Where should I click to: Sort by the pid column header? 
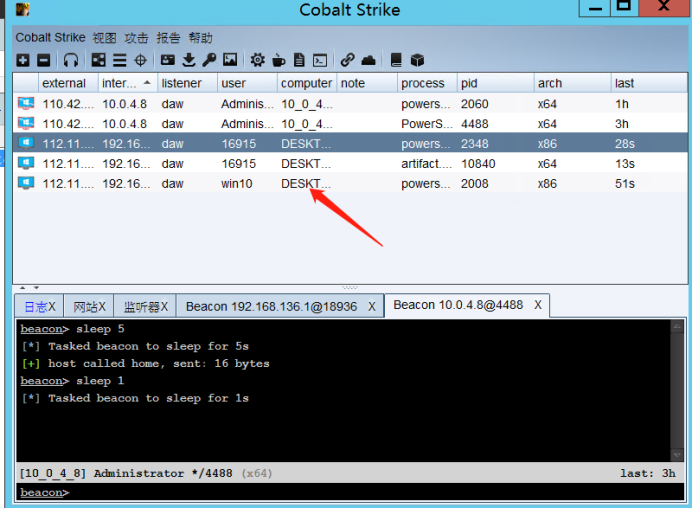pos(495,83)
